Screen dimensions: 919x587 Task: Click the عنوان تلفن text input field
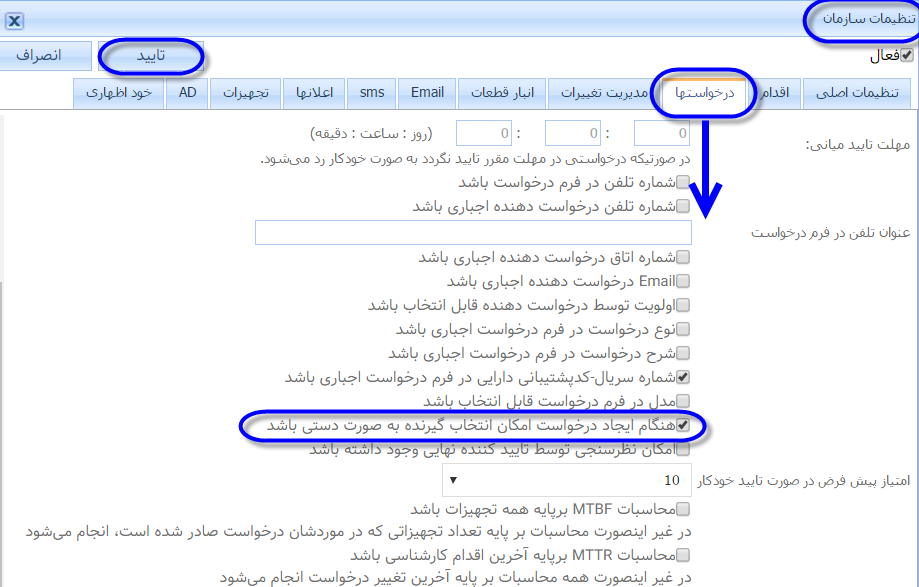(x=472, y=232)
